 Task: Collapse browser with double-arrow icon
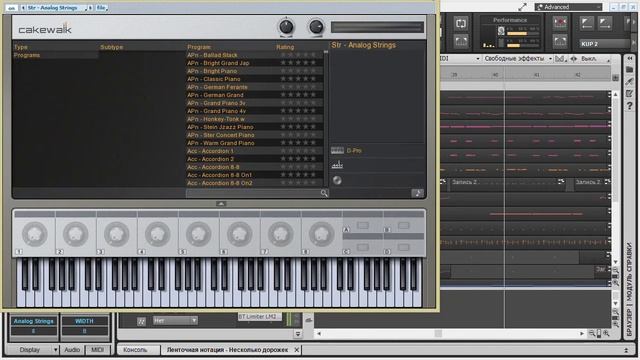click(x=630, y=59)
